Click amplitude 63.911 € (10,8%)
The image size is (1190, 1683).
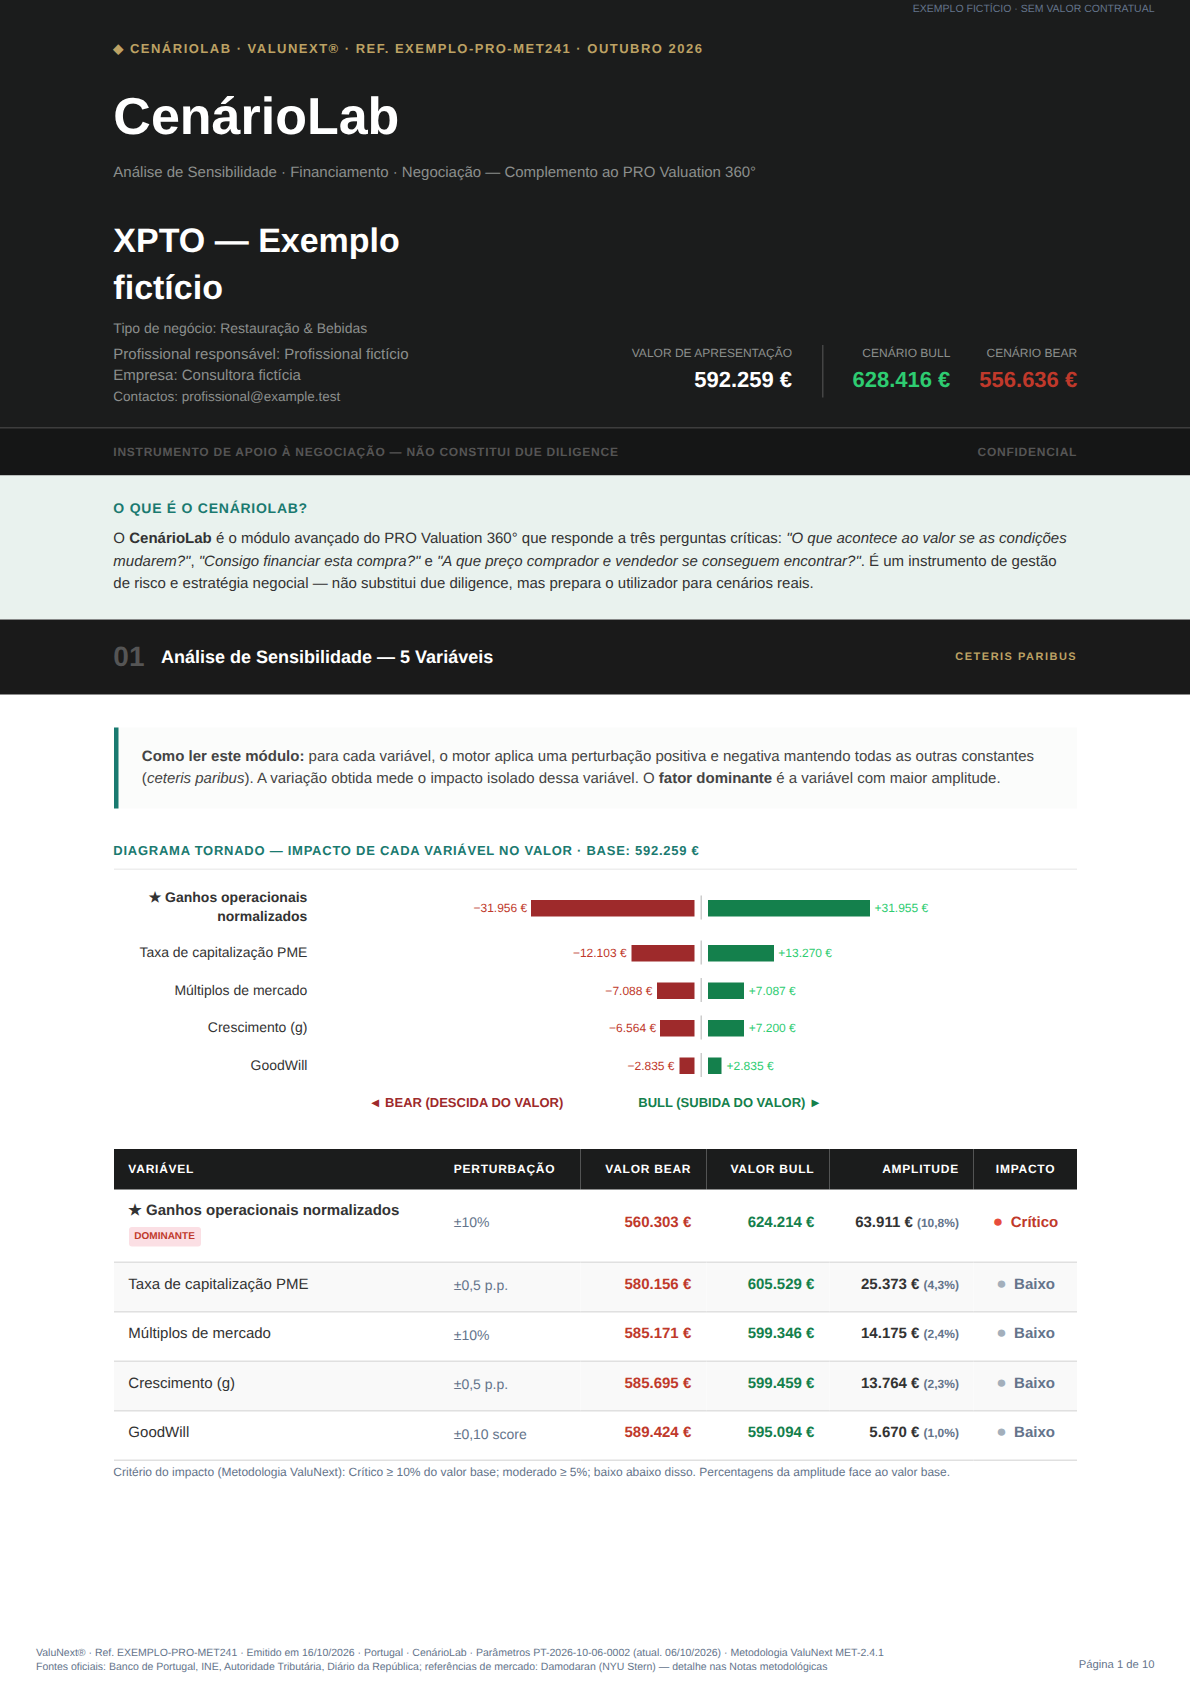907,1222
